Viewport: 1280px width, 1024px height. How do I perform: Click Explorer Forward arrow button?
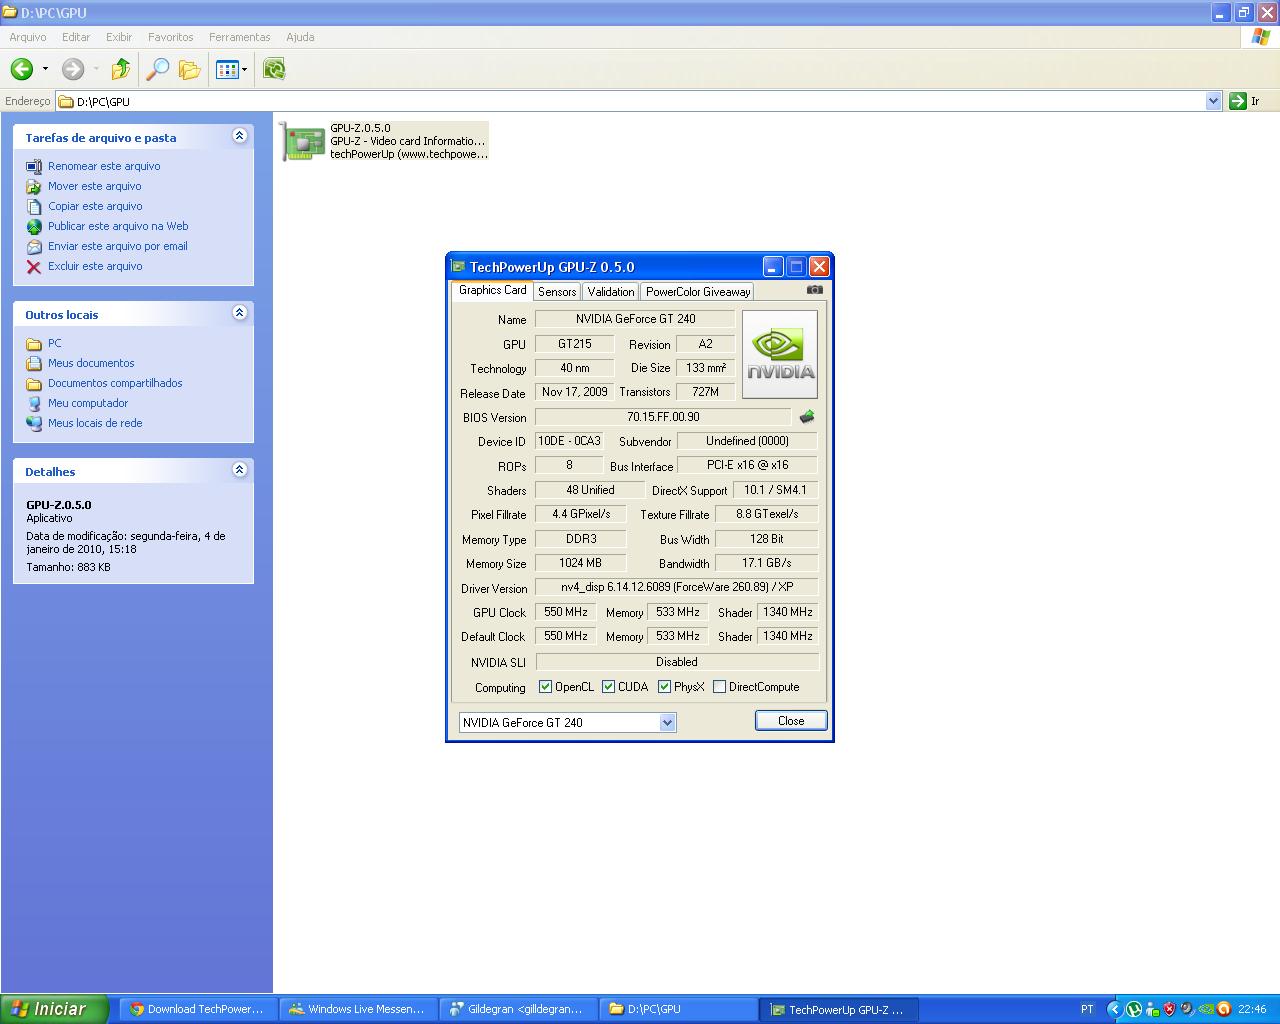[x=73, y=69]
